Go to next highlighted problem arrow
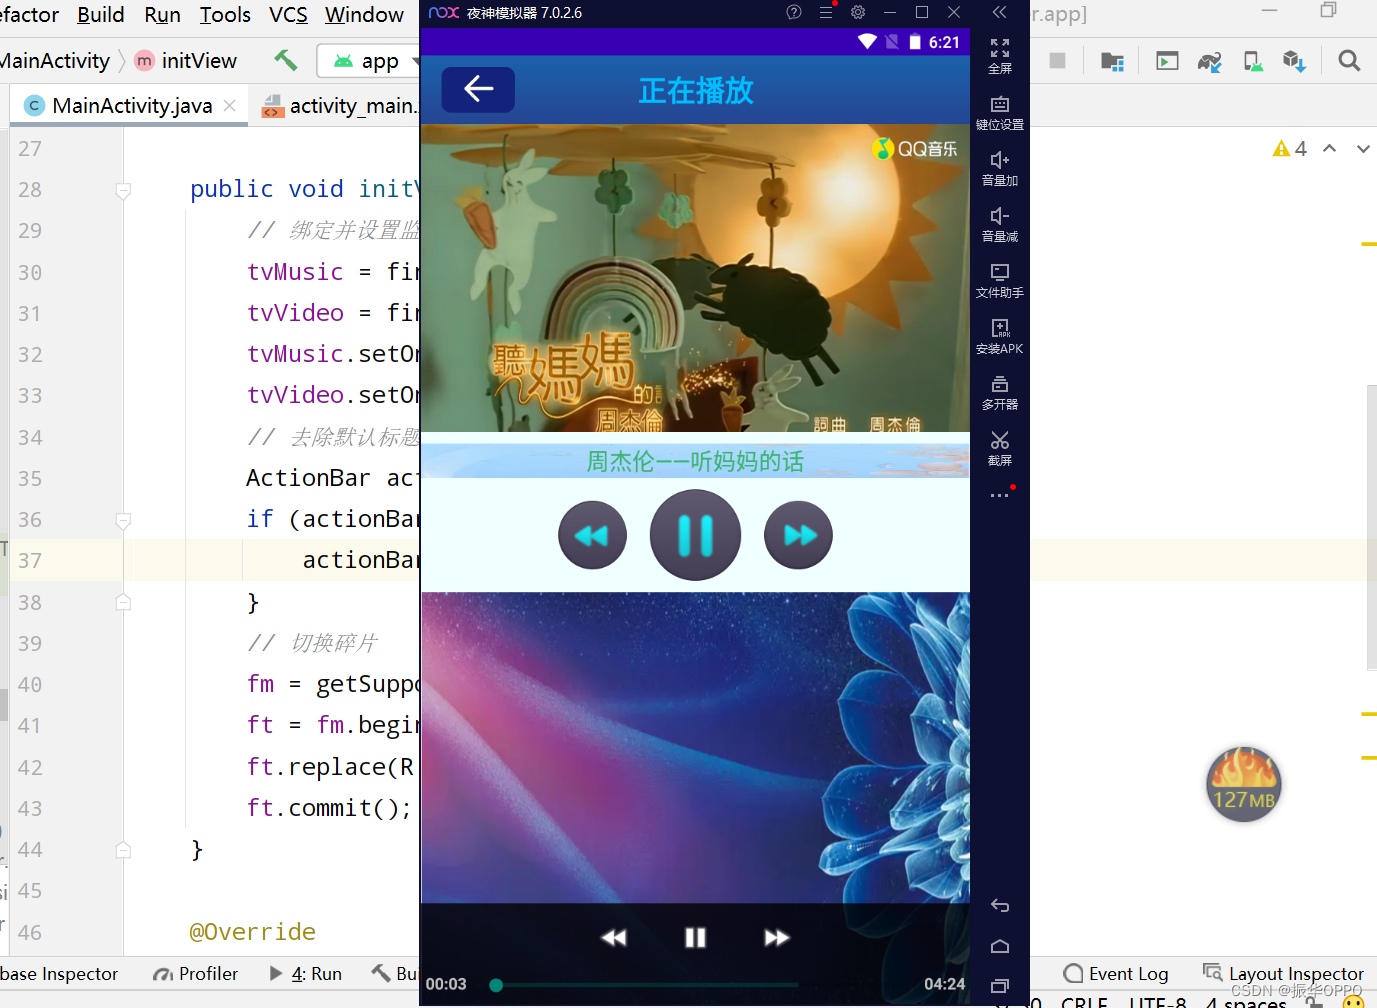 [1363, 148]
